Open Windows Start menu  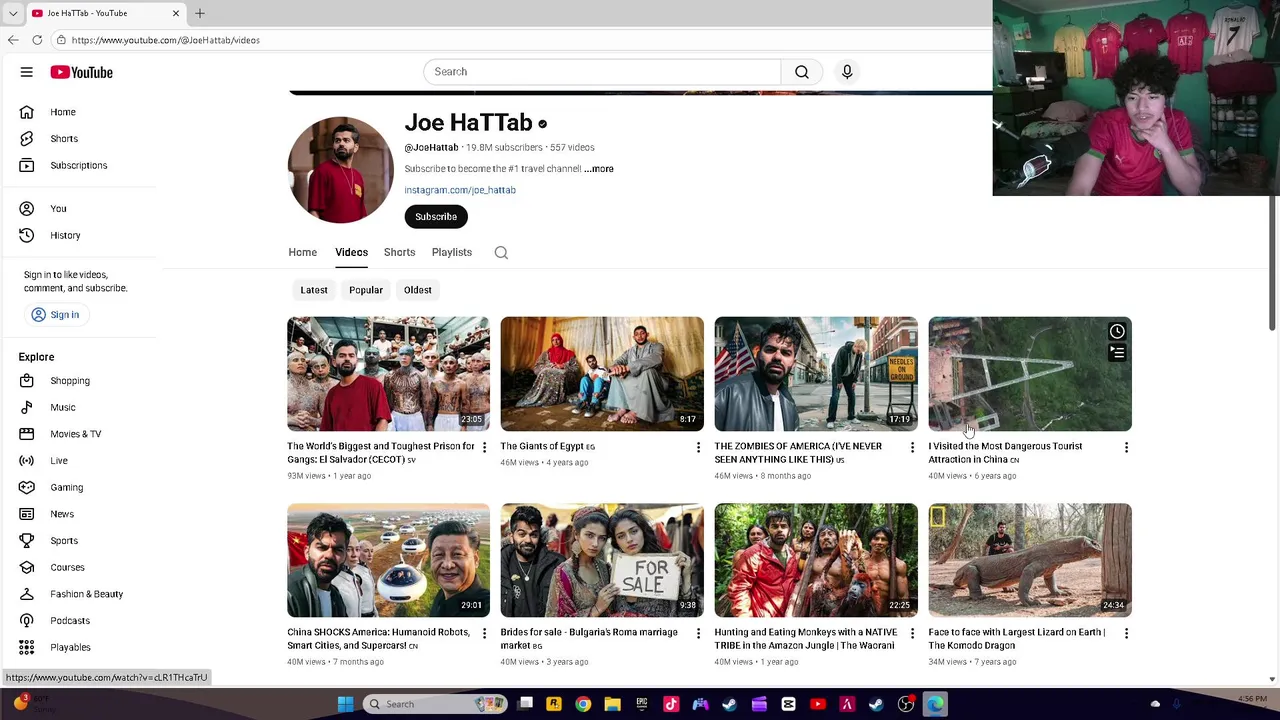[x=345, y=704]
